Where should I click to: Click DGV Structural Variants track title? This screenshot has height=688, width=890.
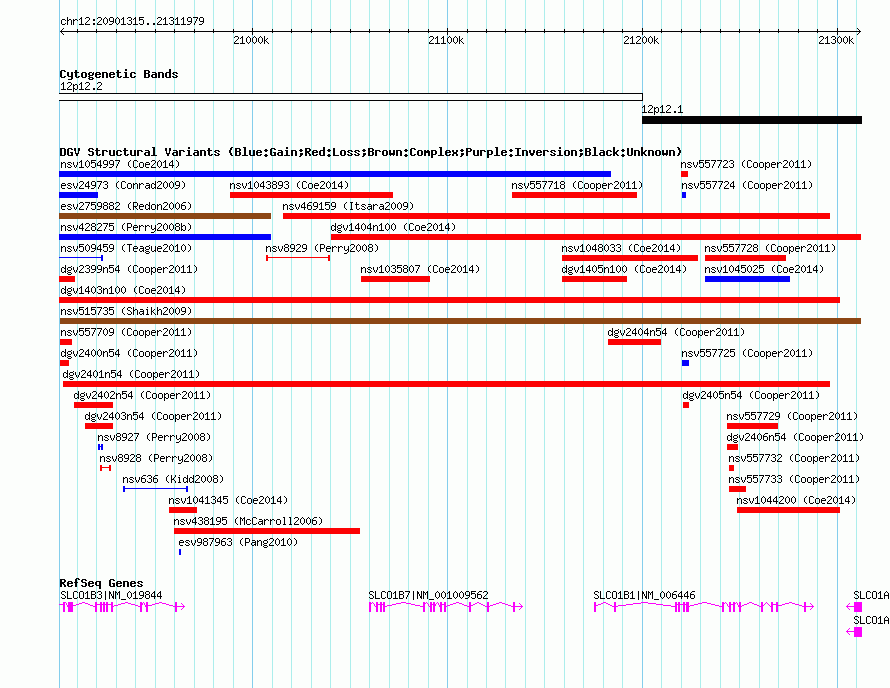(x=371, y=152)
